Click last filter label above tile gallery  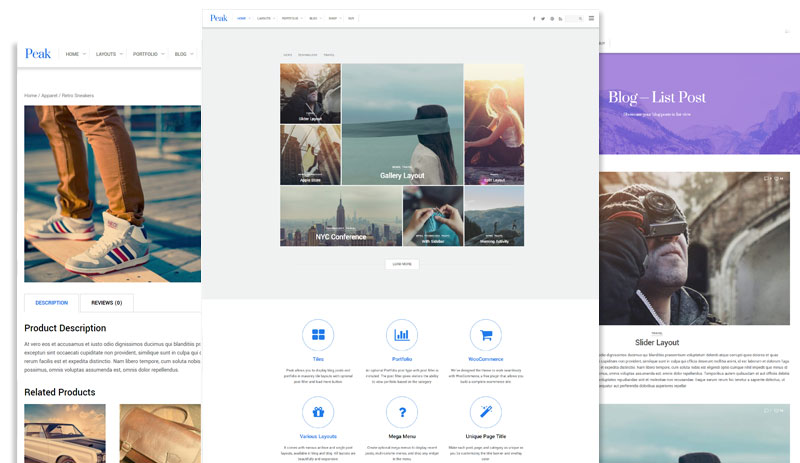pyautogui.click(x=329, y=55)
